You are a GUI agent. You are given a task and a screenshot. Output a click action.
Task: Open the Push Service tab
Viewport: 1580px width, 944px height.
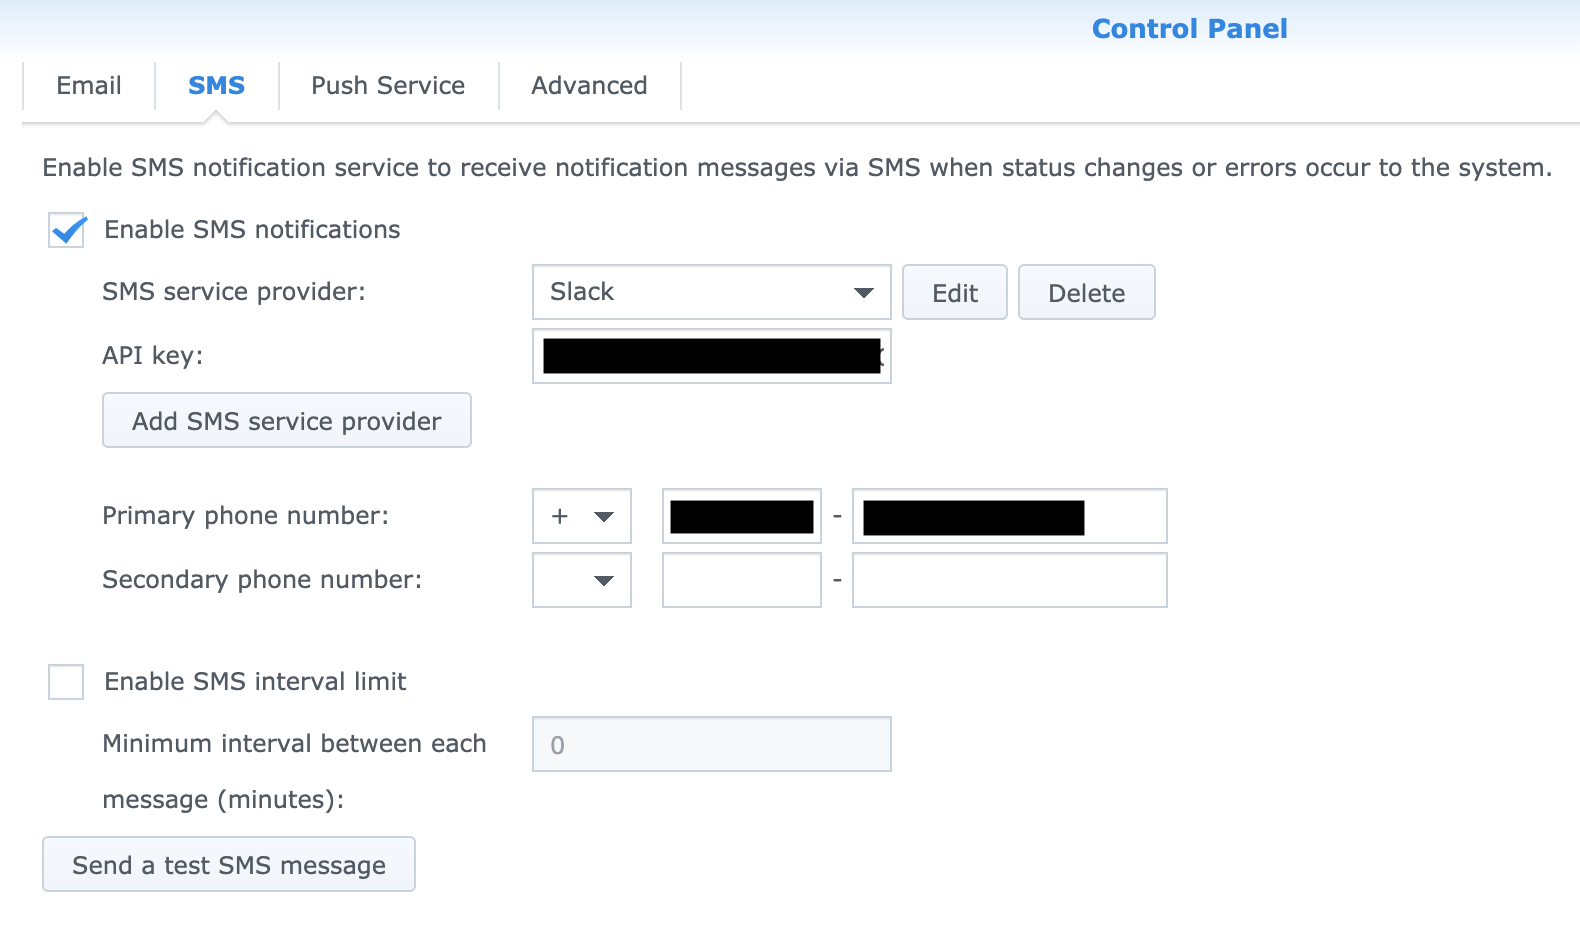[388, 86]
